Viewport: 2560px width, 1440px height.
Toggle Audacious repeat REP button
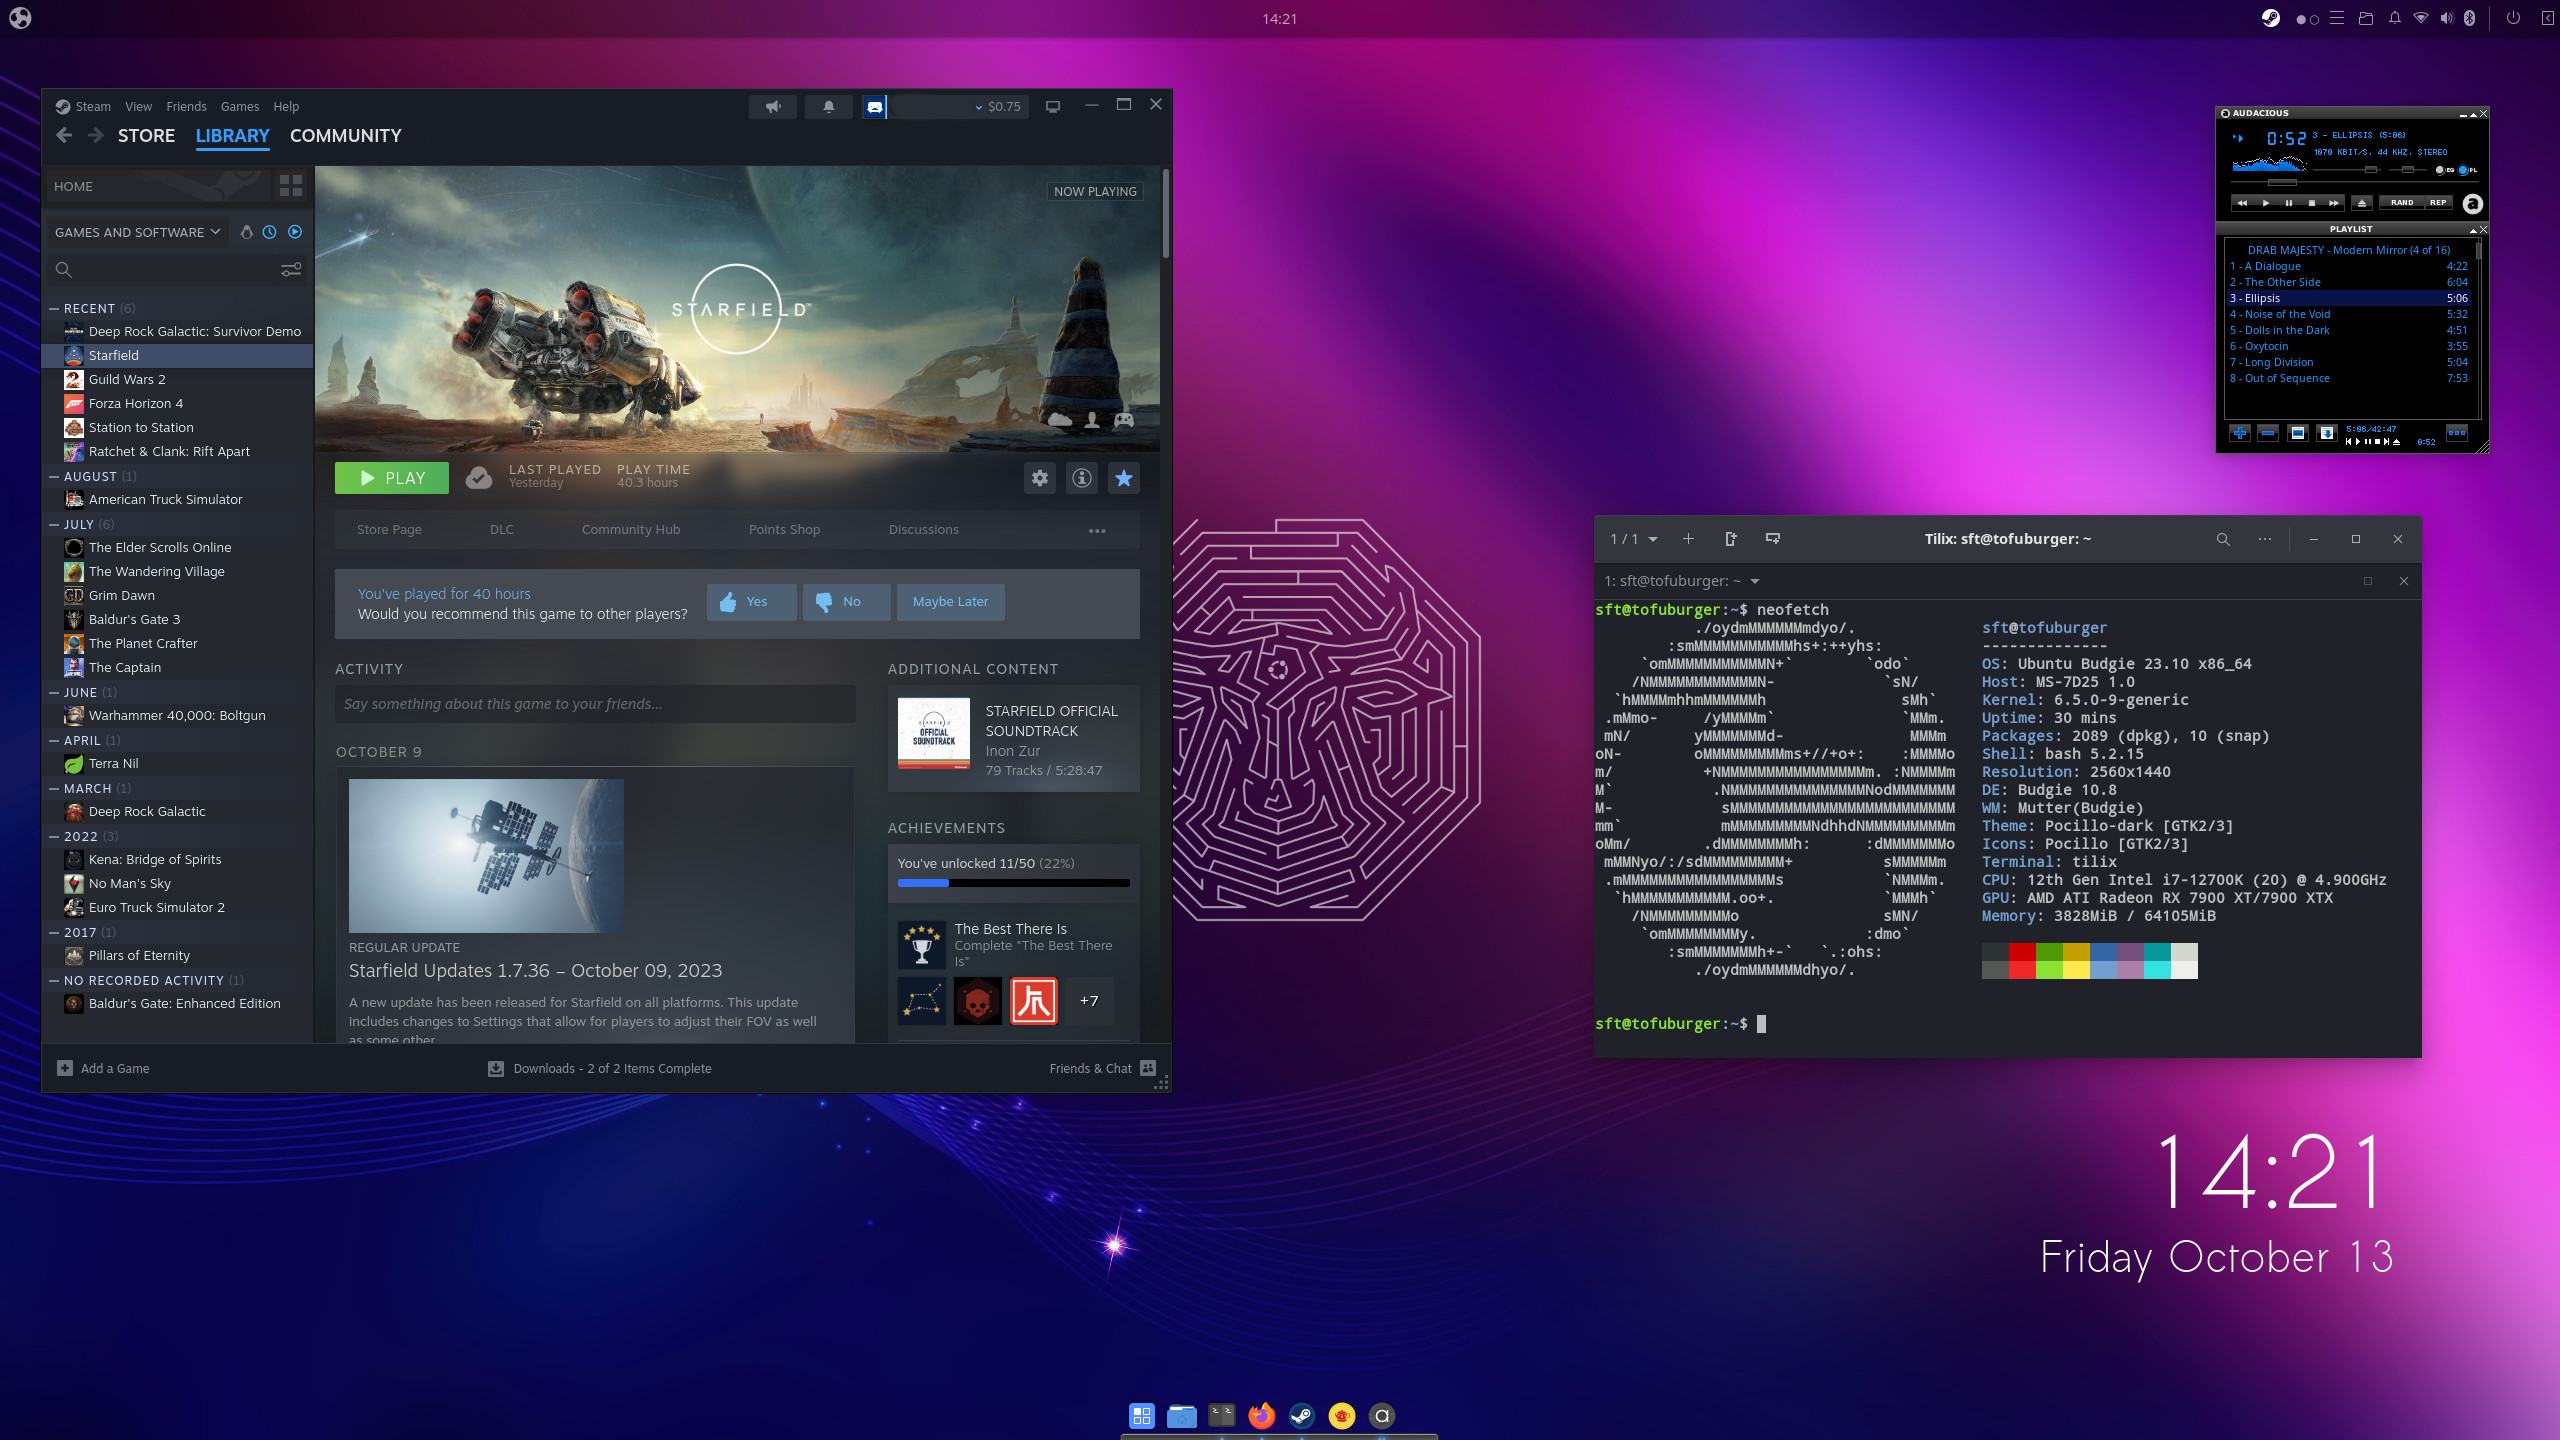[x=2438, y=203]
